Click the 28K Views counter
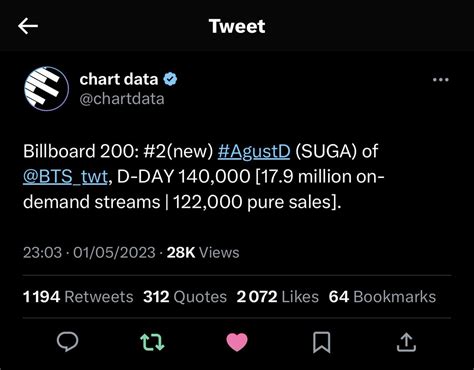 (203, 253)
